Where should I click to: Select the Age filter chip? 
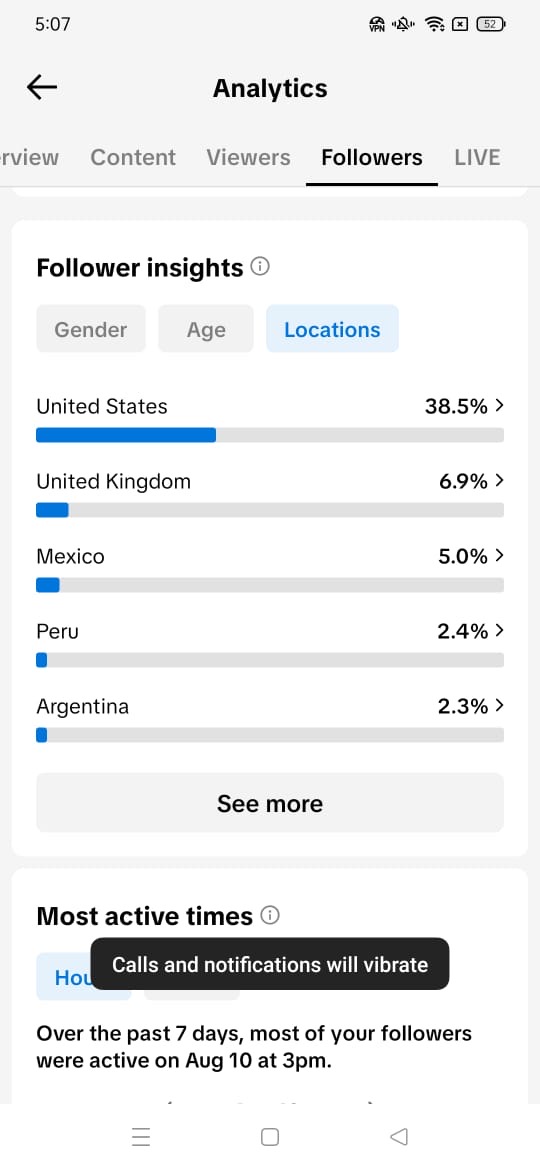tap(206, 329)
